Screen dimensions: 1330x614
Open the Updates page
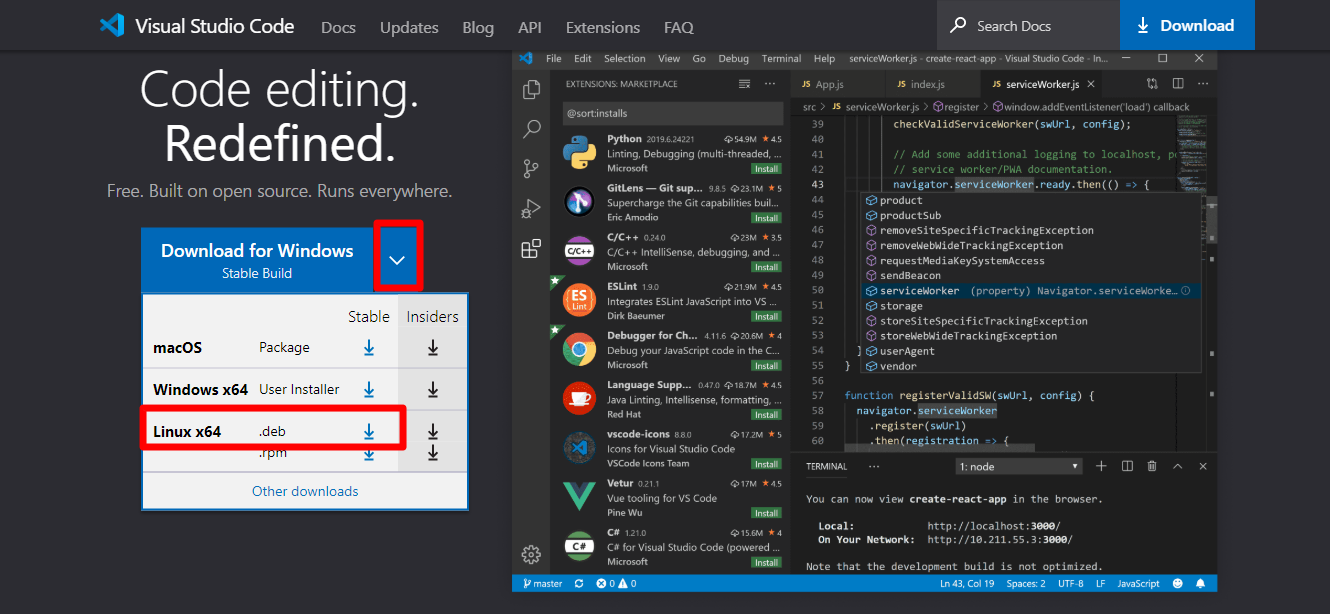409,27
